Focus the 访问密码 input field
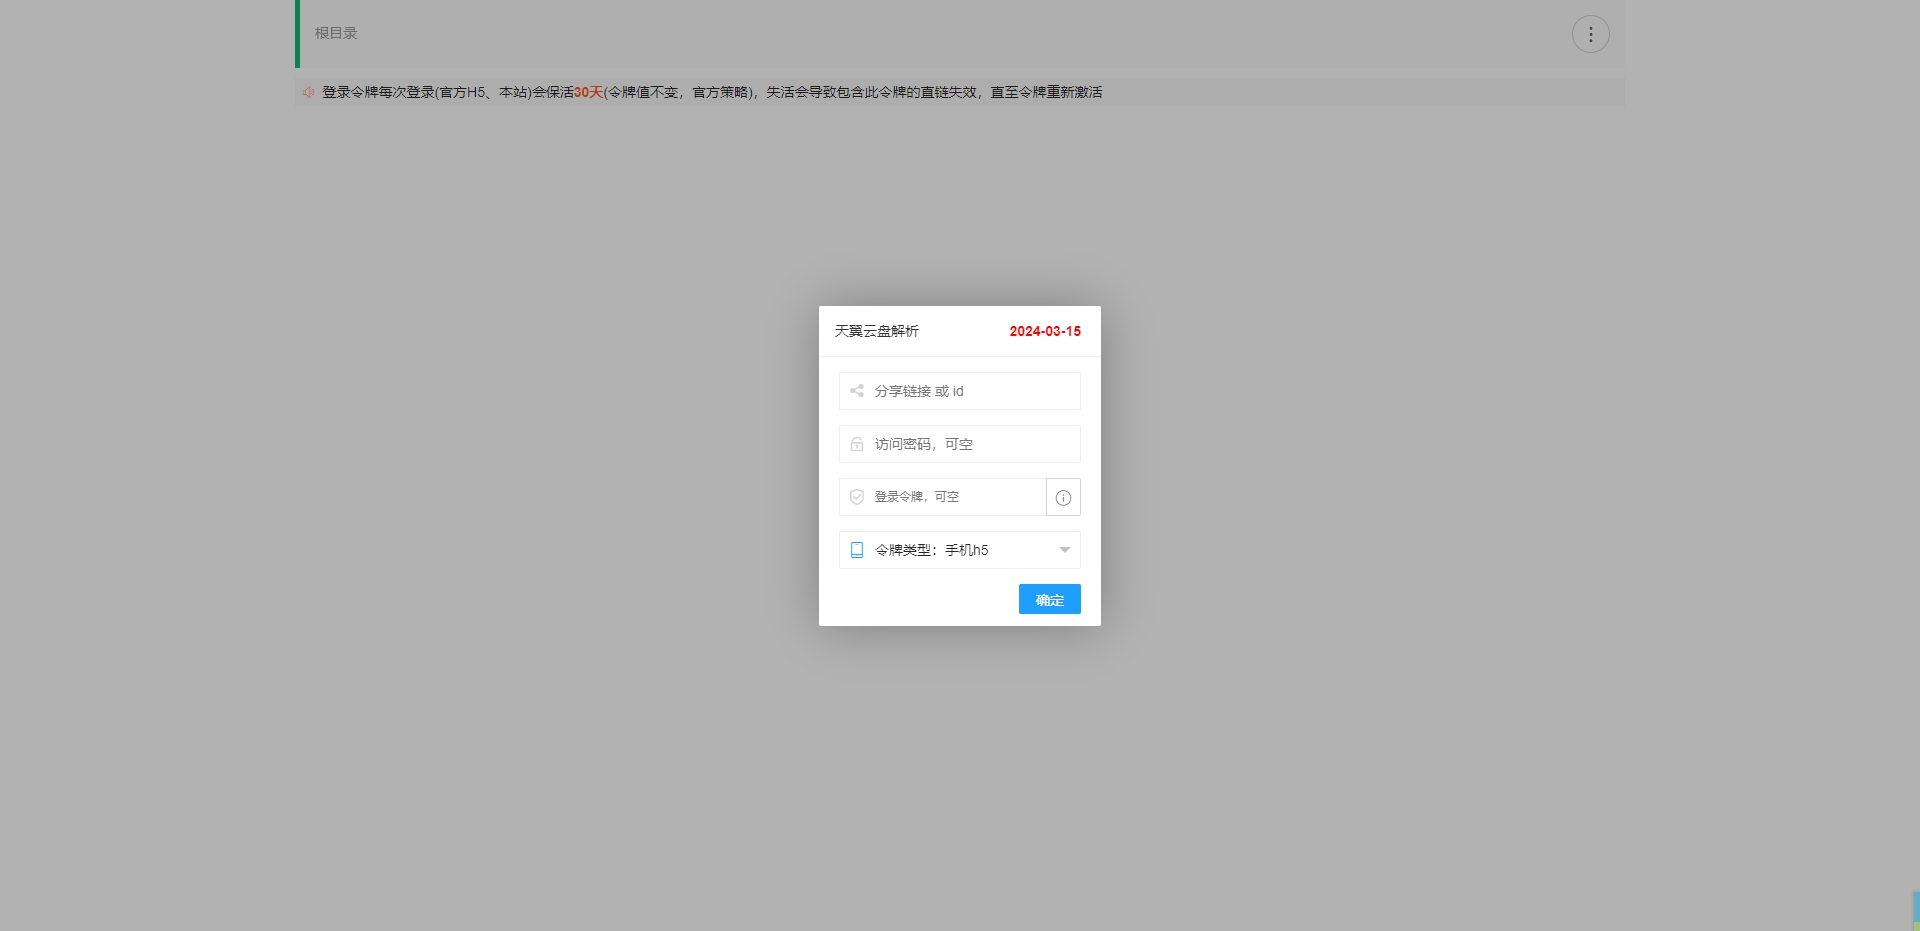The image size is (1920, 931). pyautogui.click(x=960, y=444)
